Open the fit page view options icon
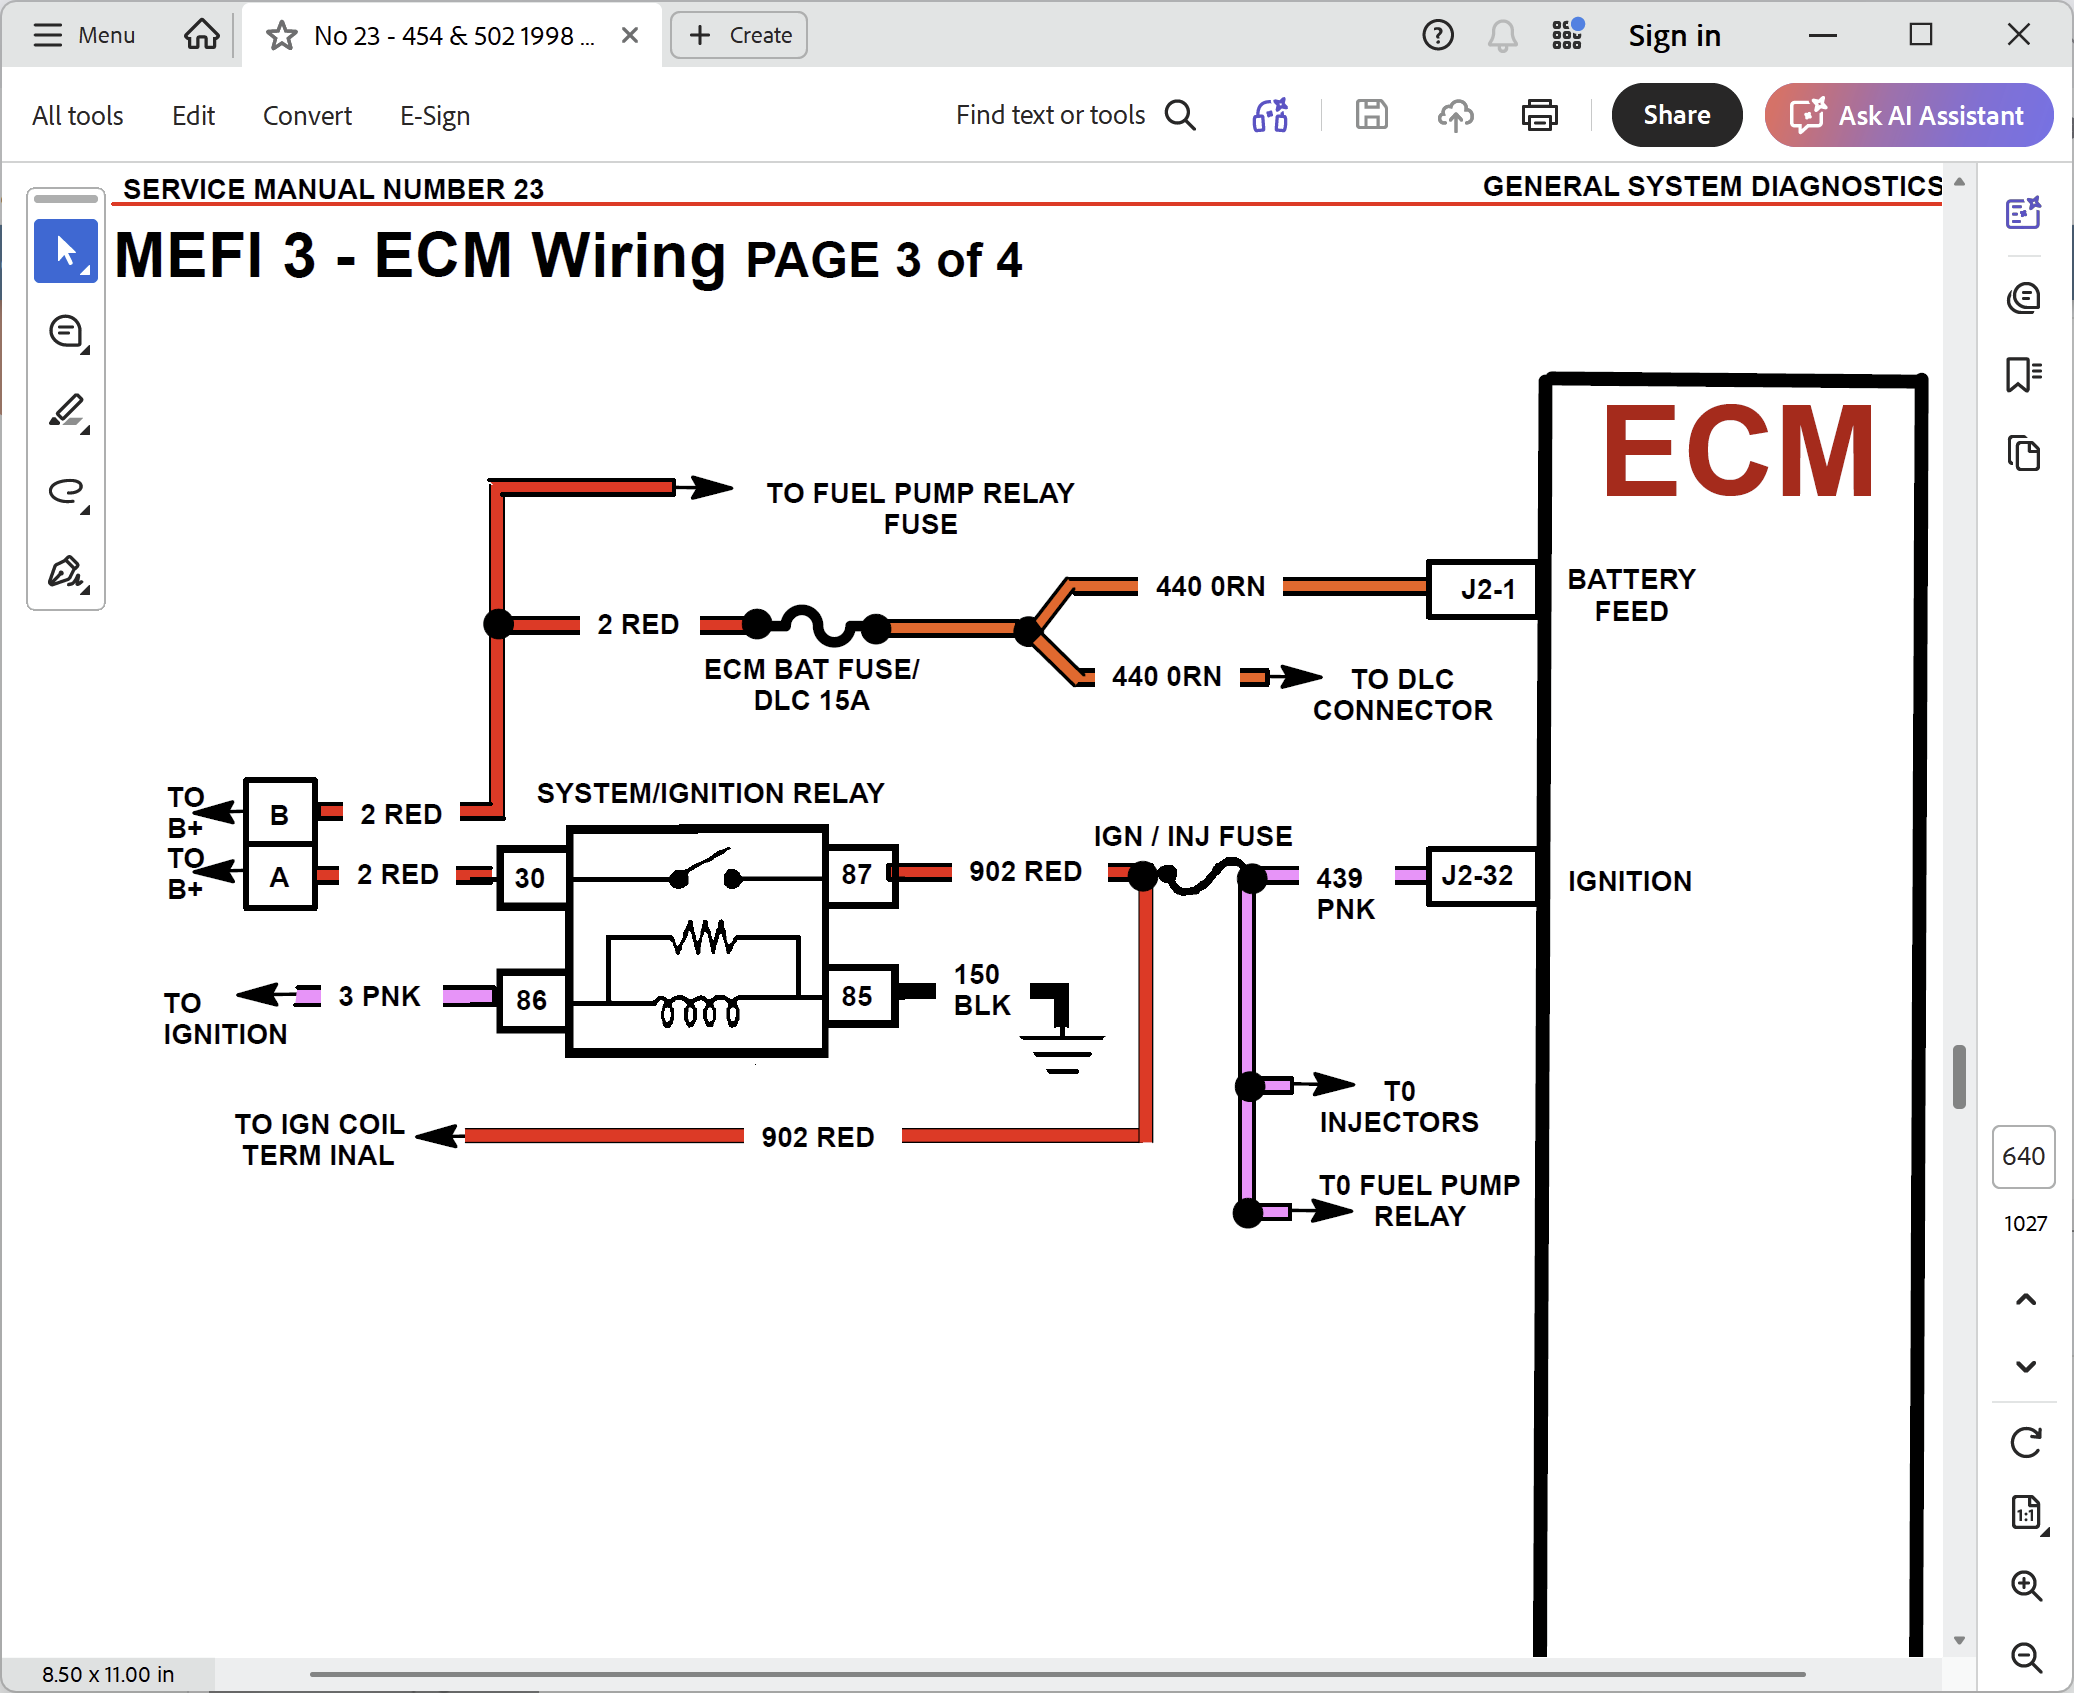 2027,1513
